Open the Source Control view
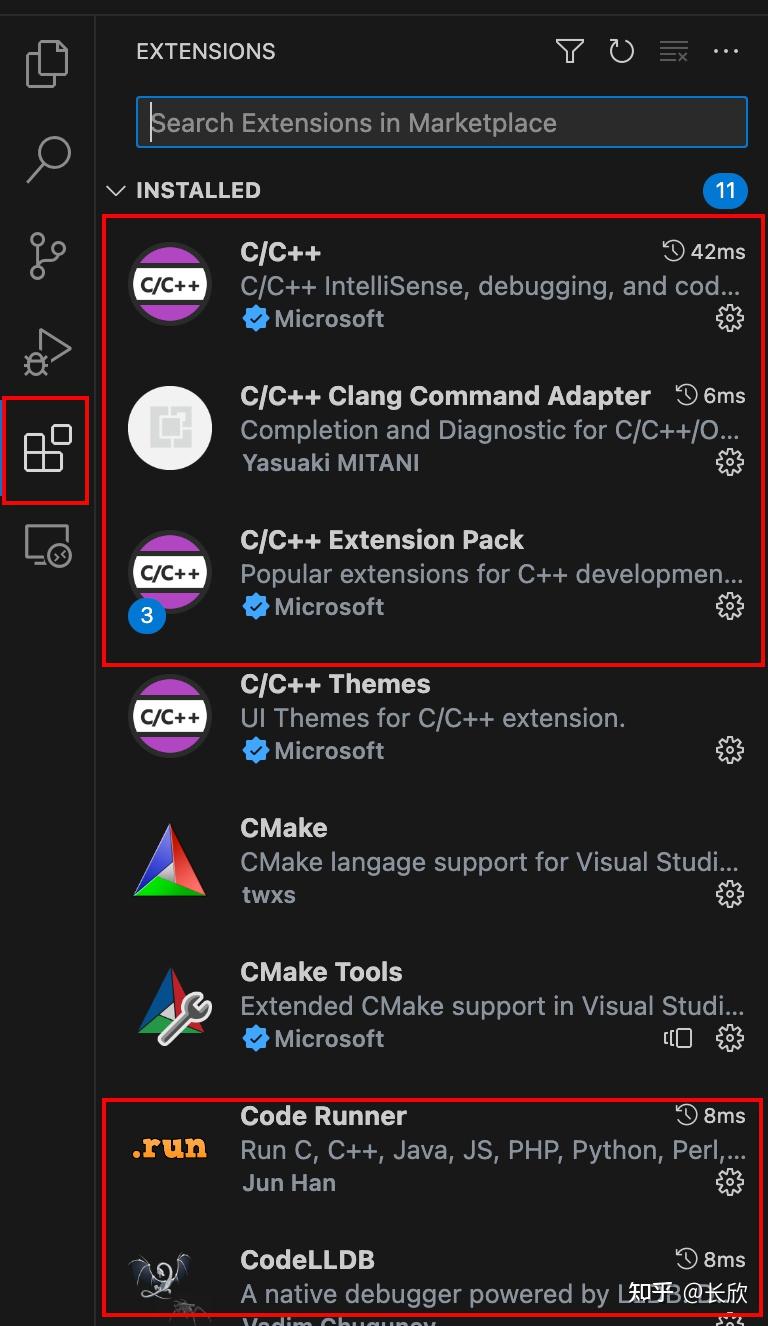Viewport: 768px width, 1326px height. (46, 256)
